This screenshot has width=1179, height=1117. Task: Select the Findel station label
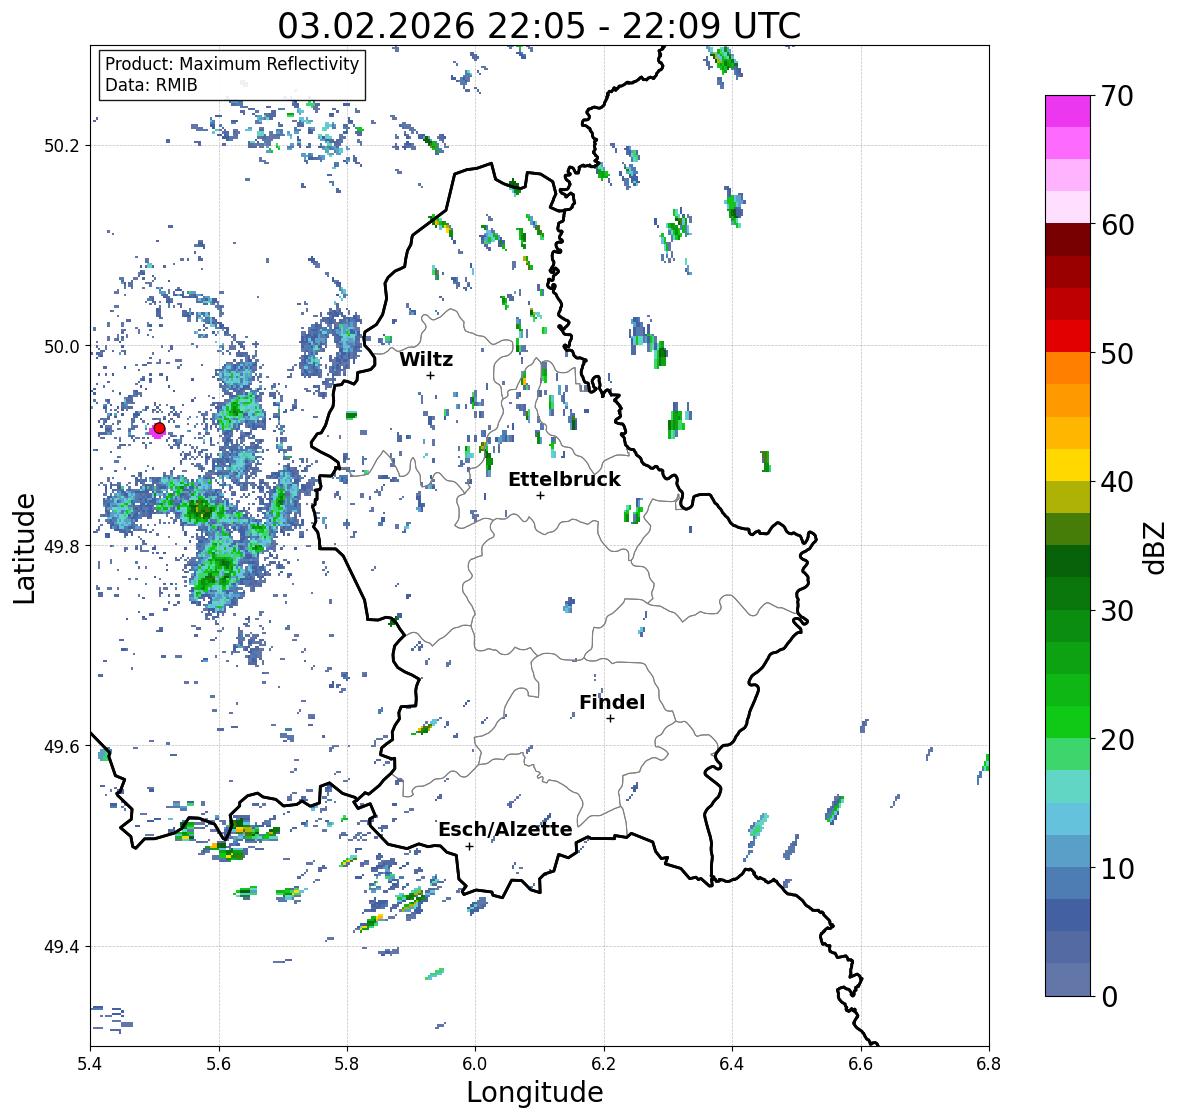click(x=612, y=702)
